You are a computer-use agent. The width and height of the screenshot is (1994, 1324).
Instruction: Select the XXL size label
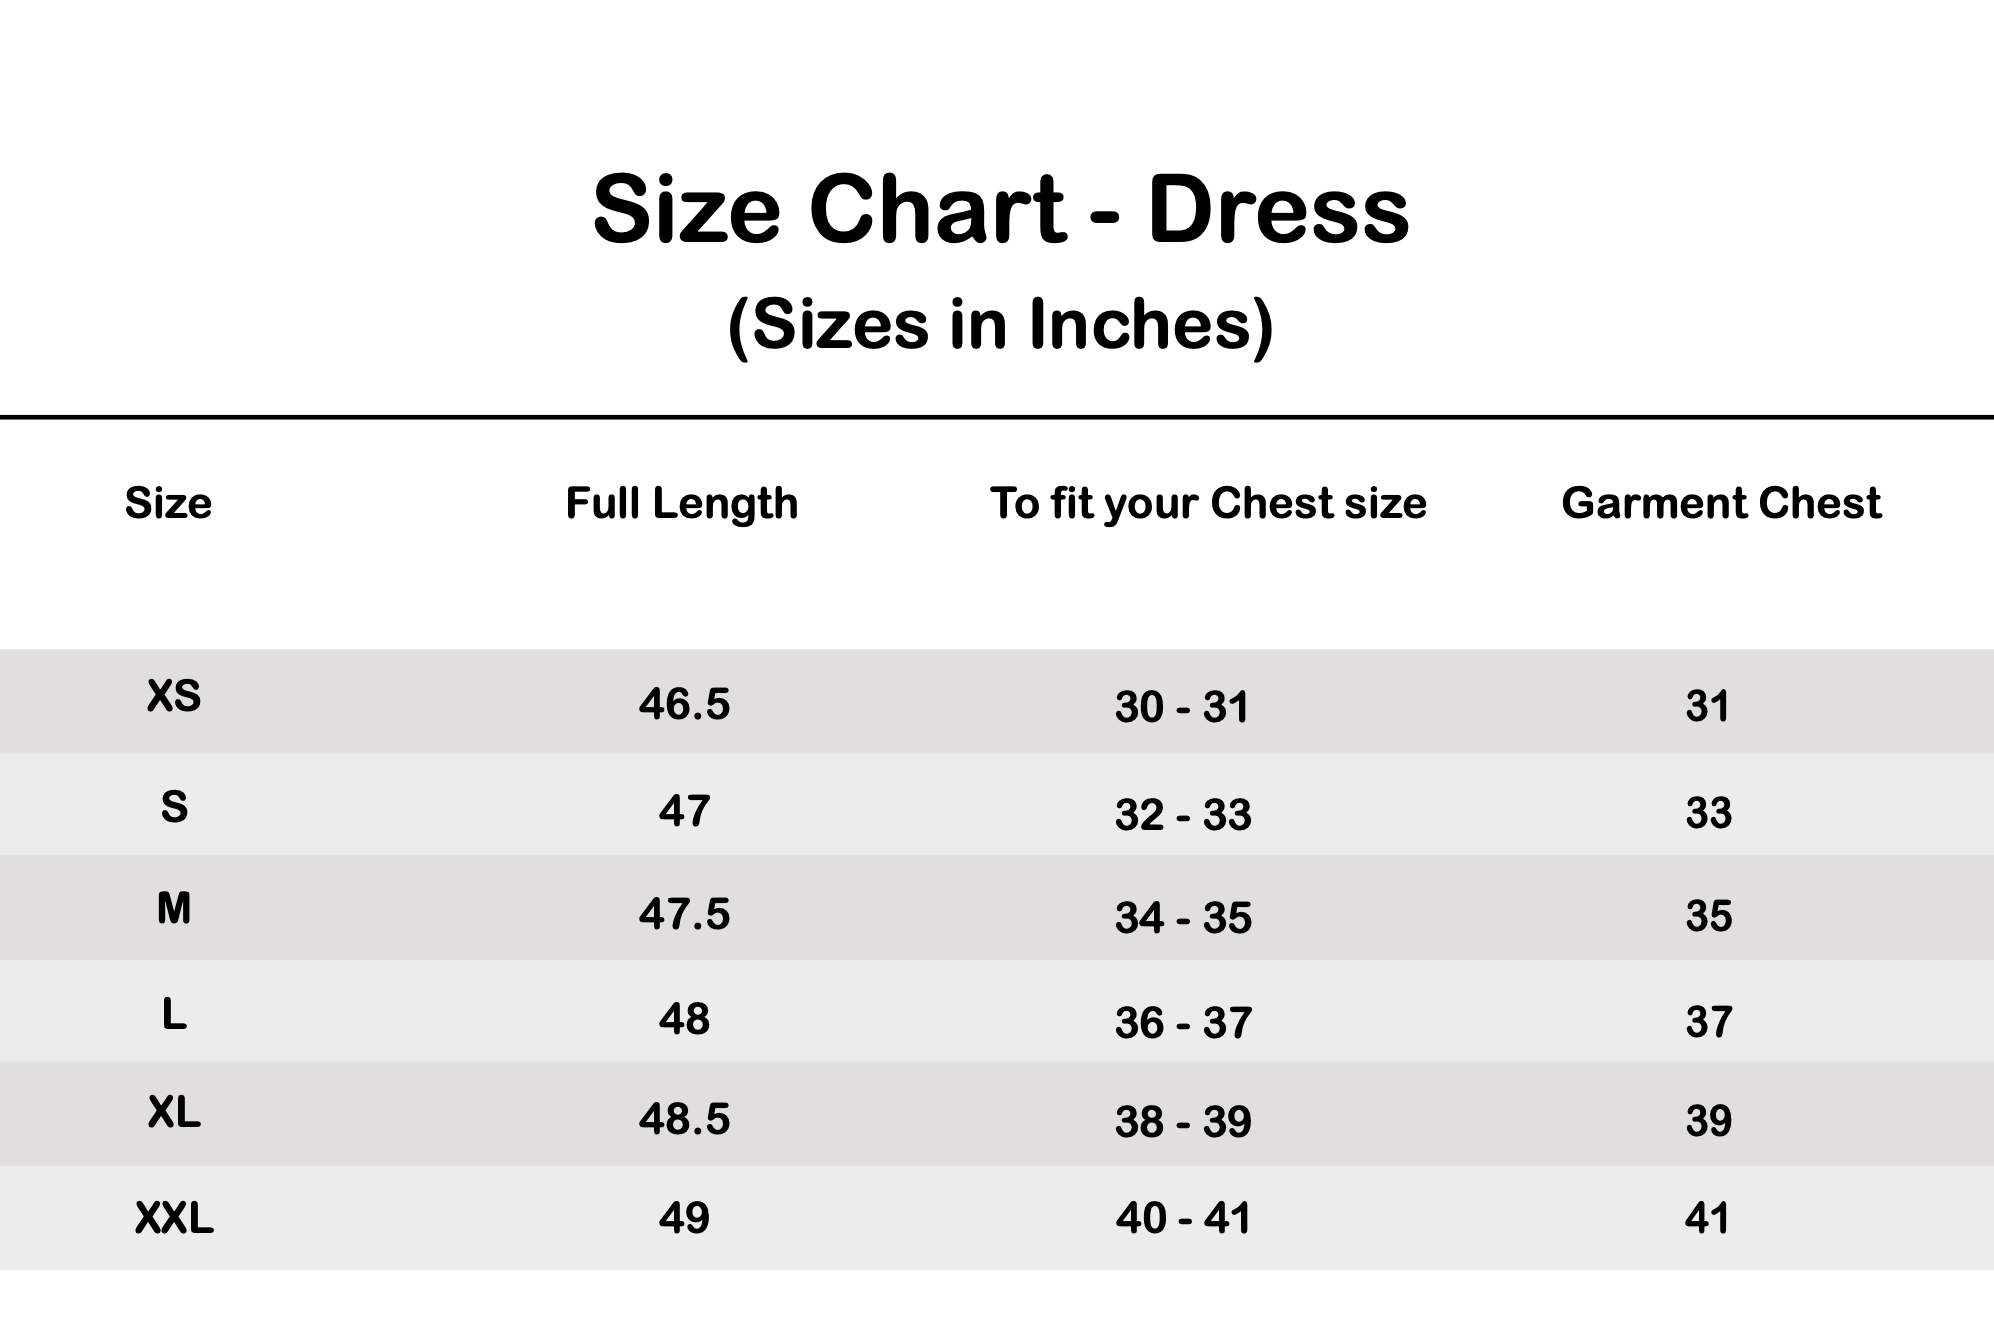point(174,1219)
